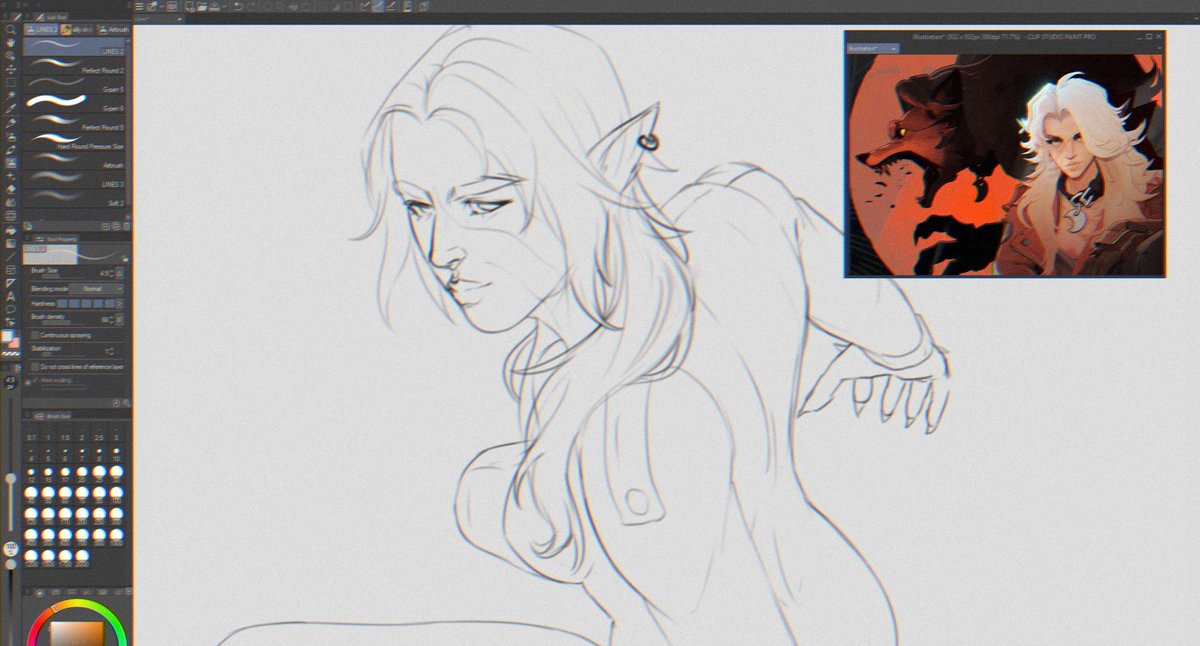The image size is (1200, 646).
Task: Click the Undo arrow icon
Action: (238, 6)
